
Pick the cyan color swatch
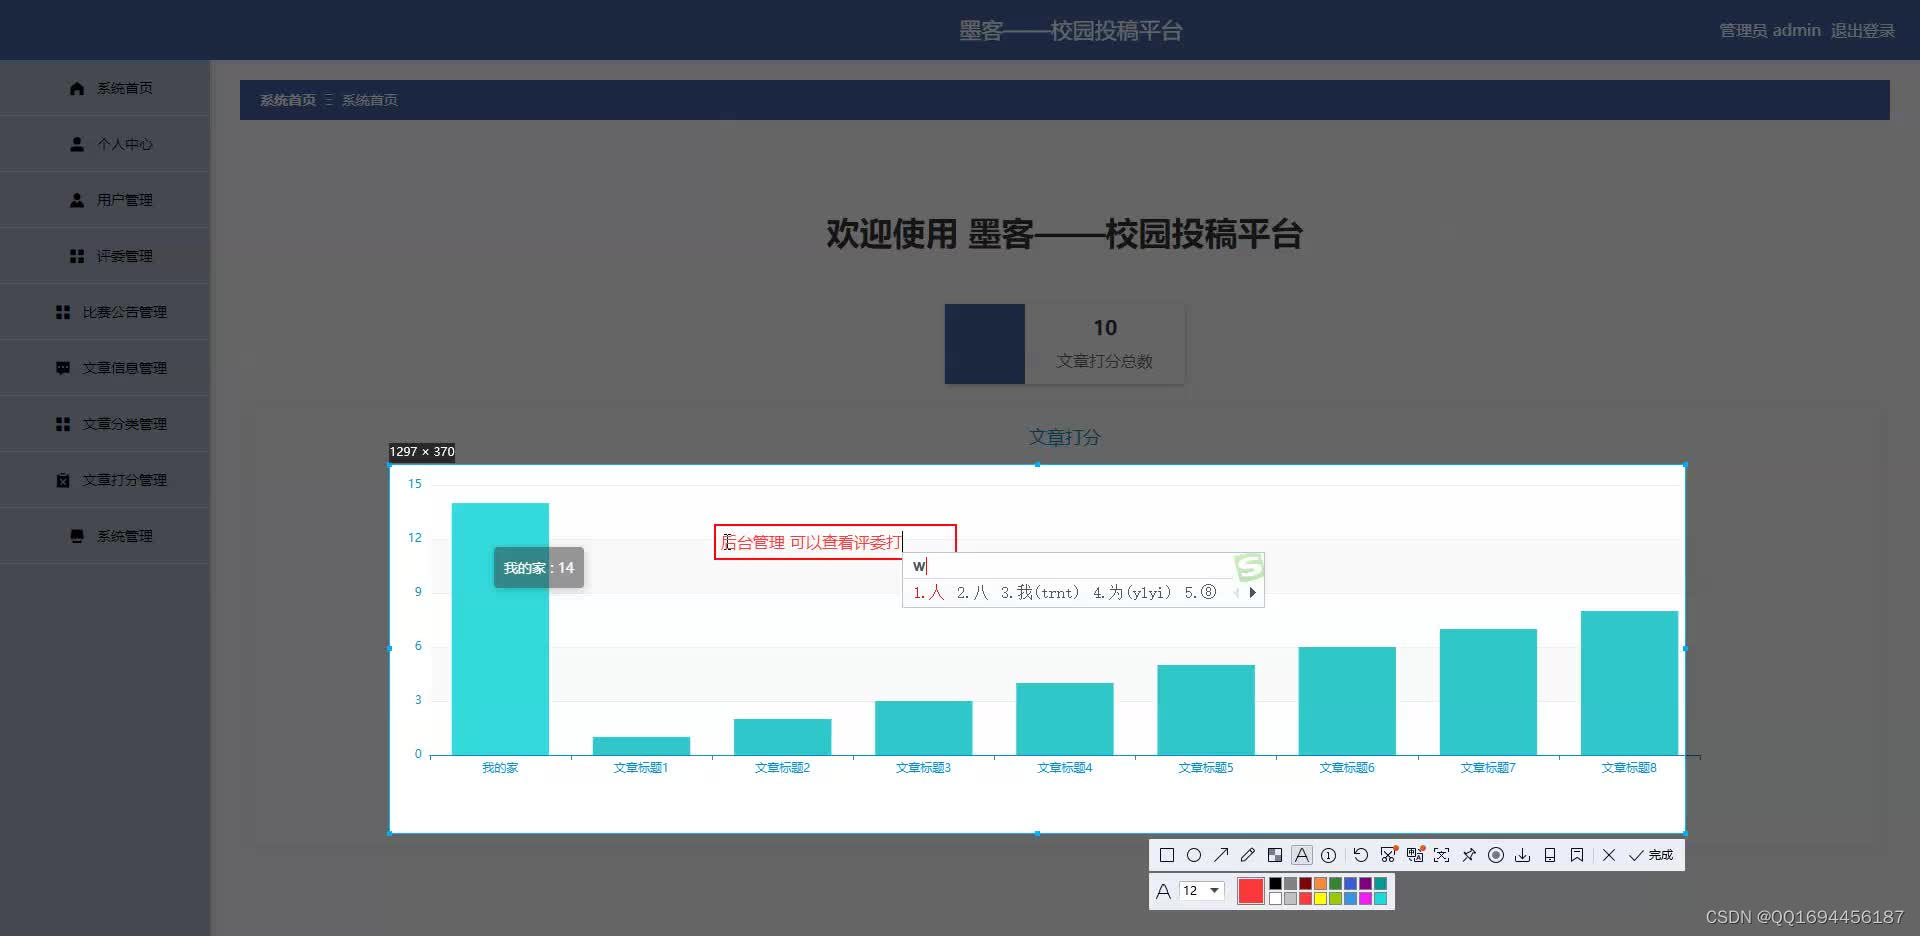(x=1380, y=898)
